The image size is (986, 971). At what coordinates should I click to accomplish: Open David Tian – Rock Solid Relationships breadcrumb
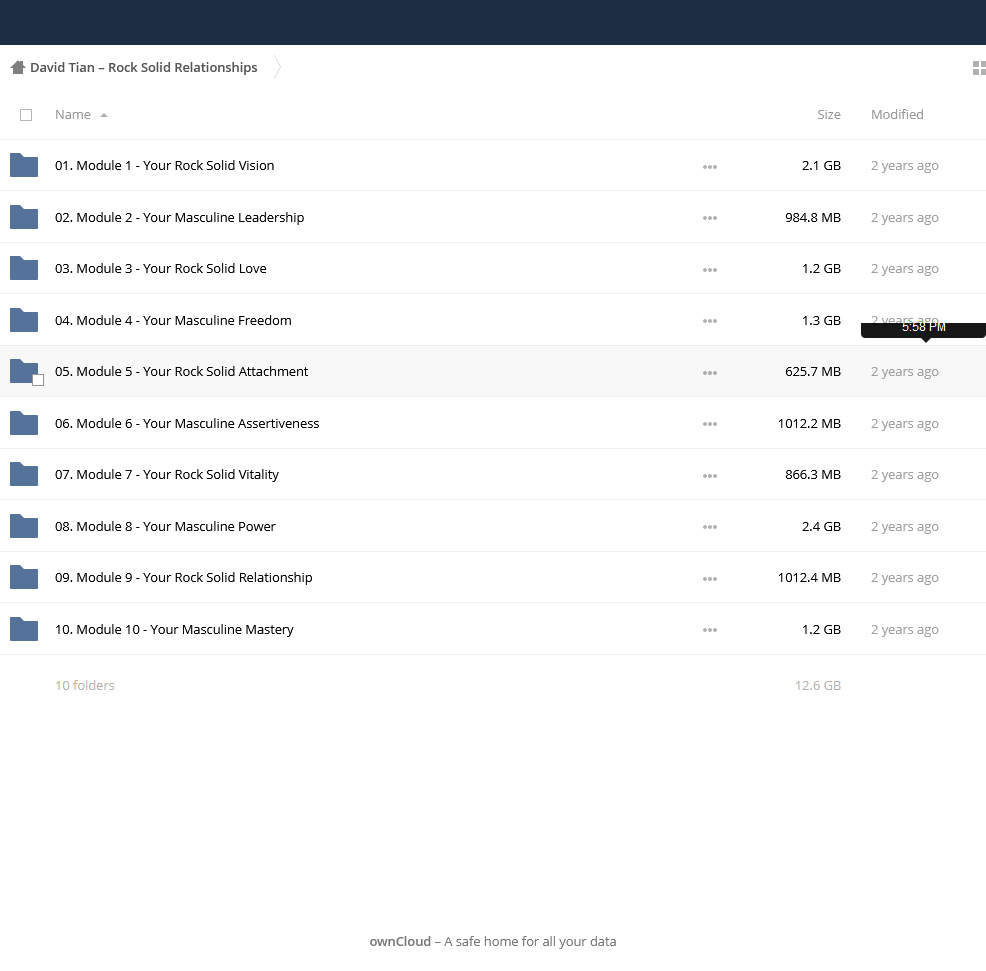(x=143, y=67)
